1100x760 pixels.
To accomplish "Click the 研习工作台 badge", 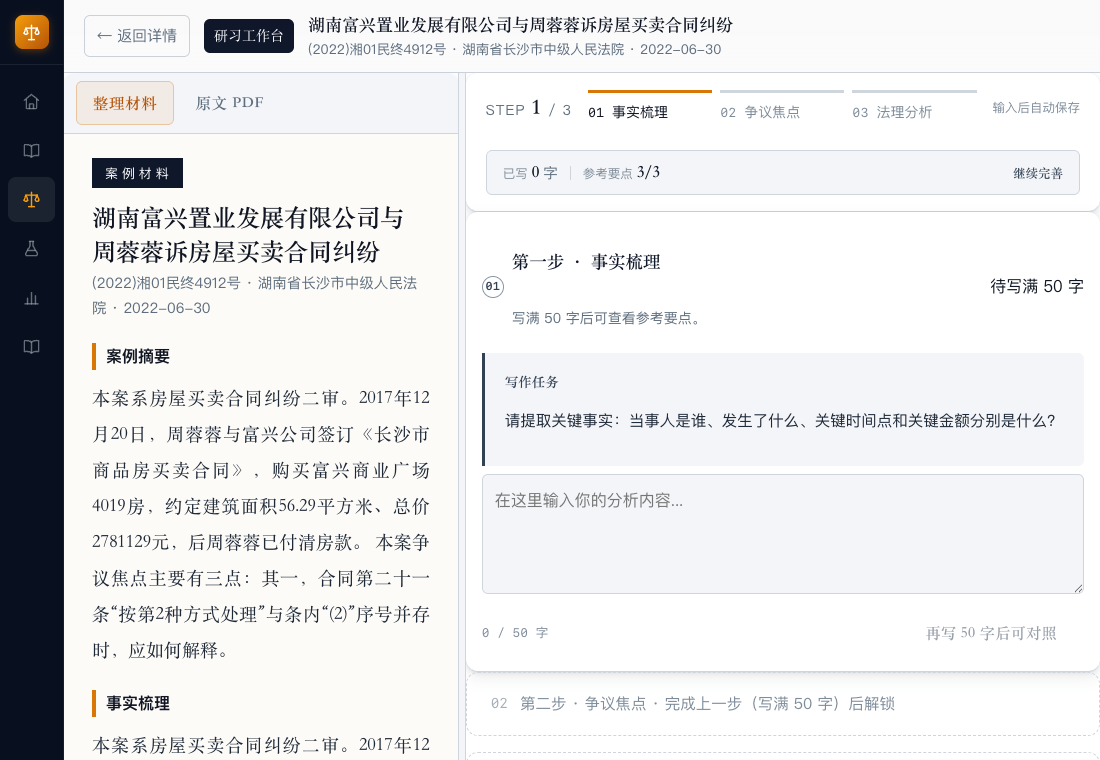I will coord(249,36).
